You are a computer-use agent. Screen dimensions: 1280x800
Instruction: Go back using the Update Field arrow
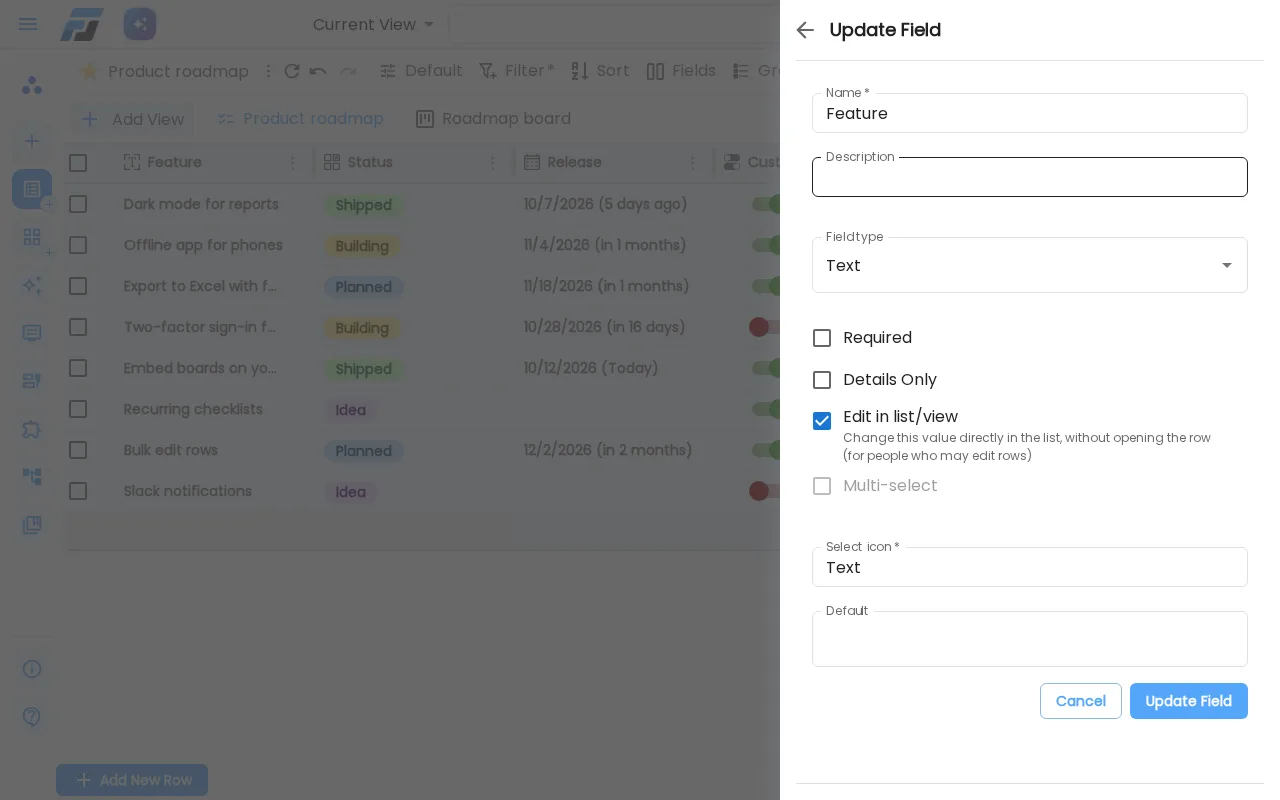(805, 30)
